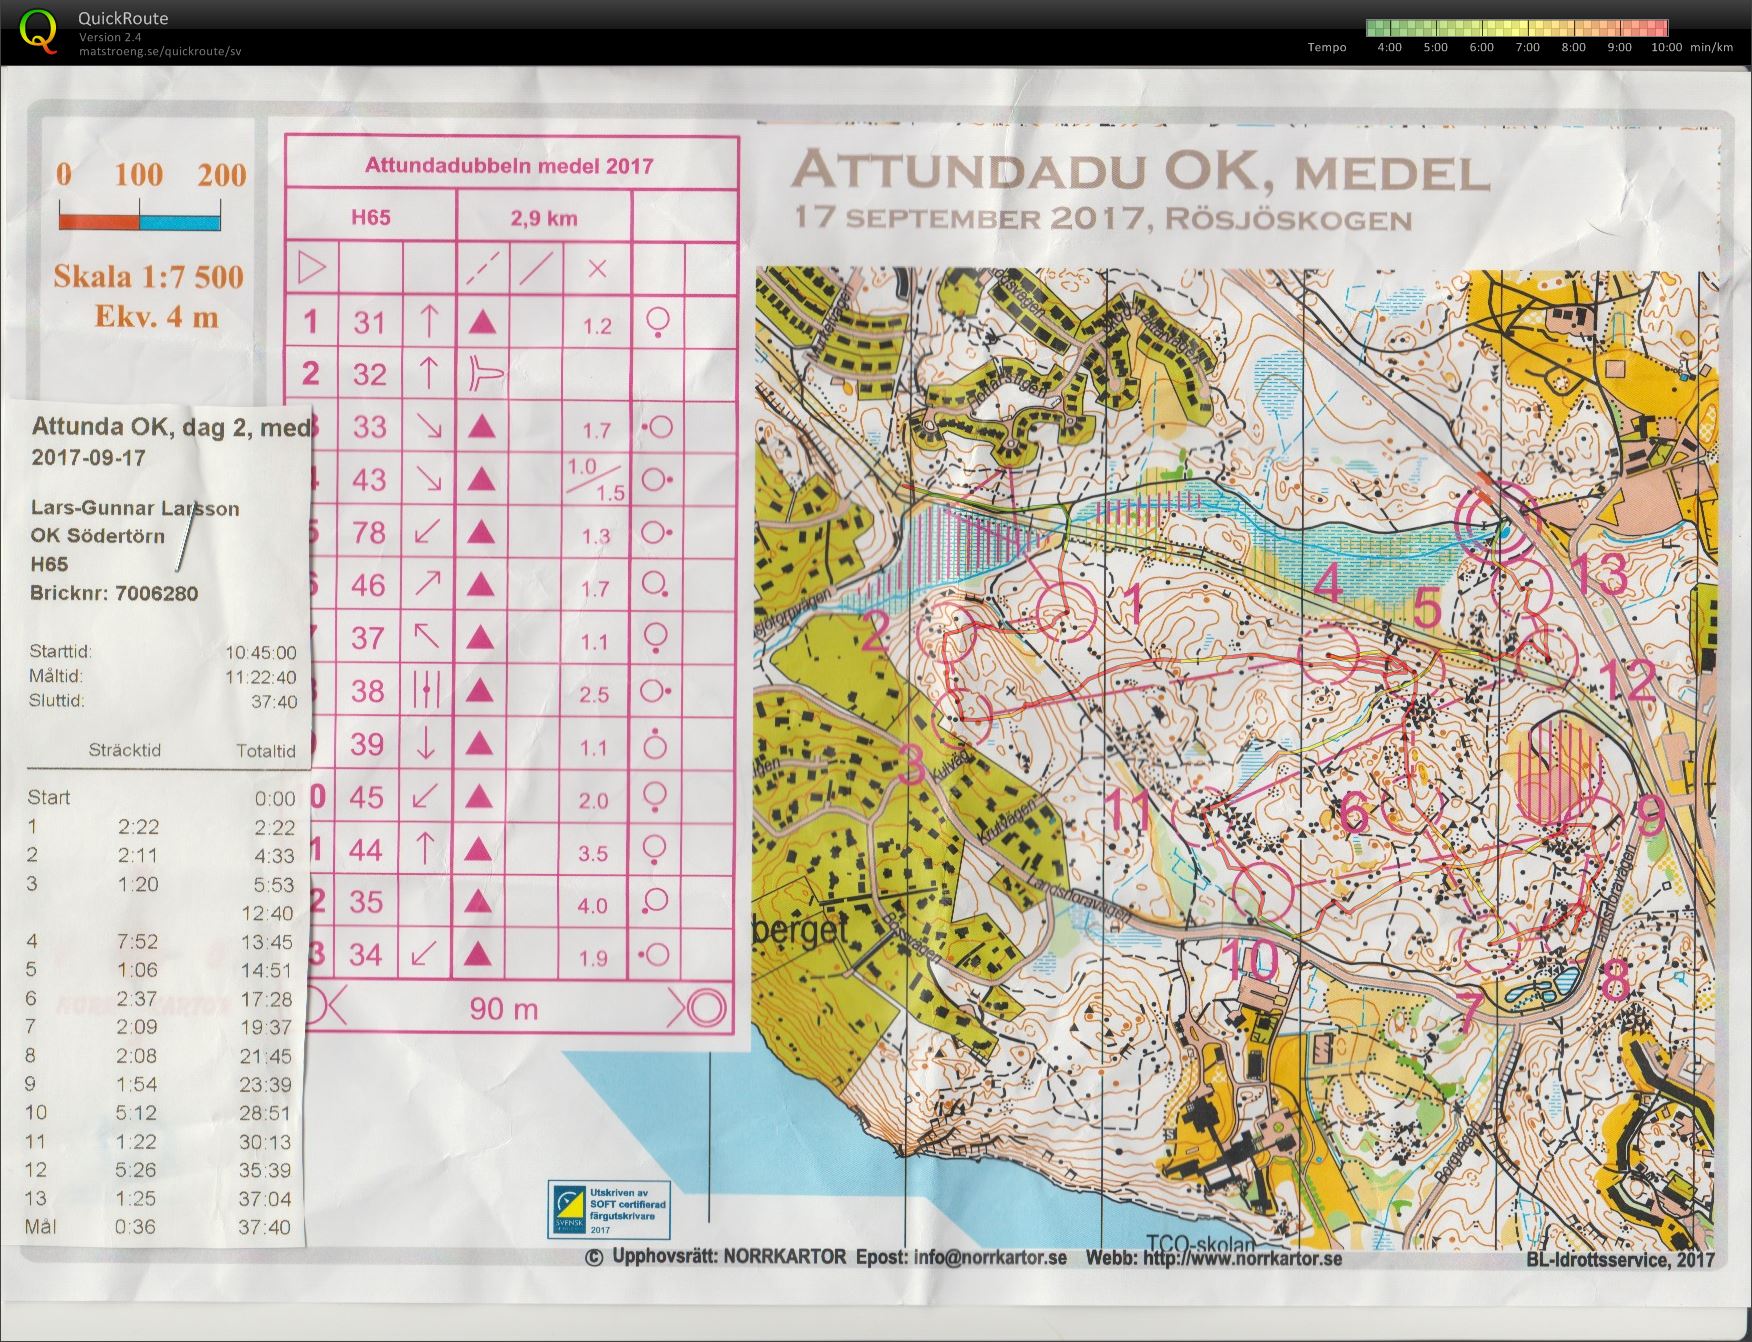The height and width of the screenshot is (1342, 1752).
Task: Click the Bricknr: 7006280 line
Action: pos(114,593)
